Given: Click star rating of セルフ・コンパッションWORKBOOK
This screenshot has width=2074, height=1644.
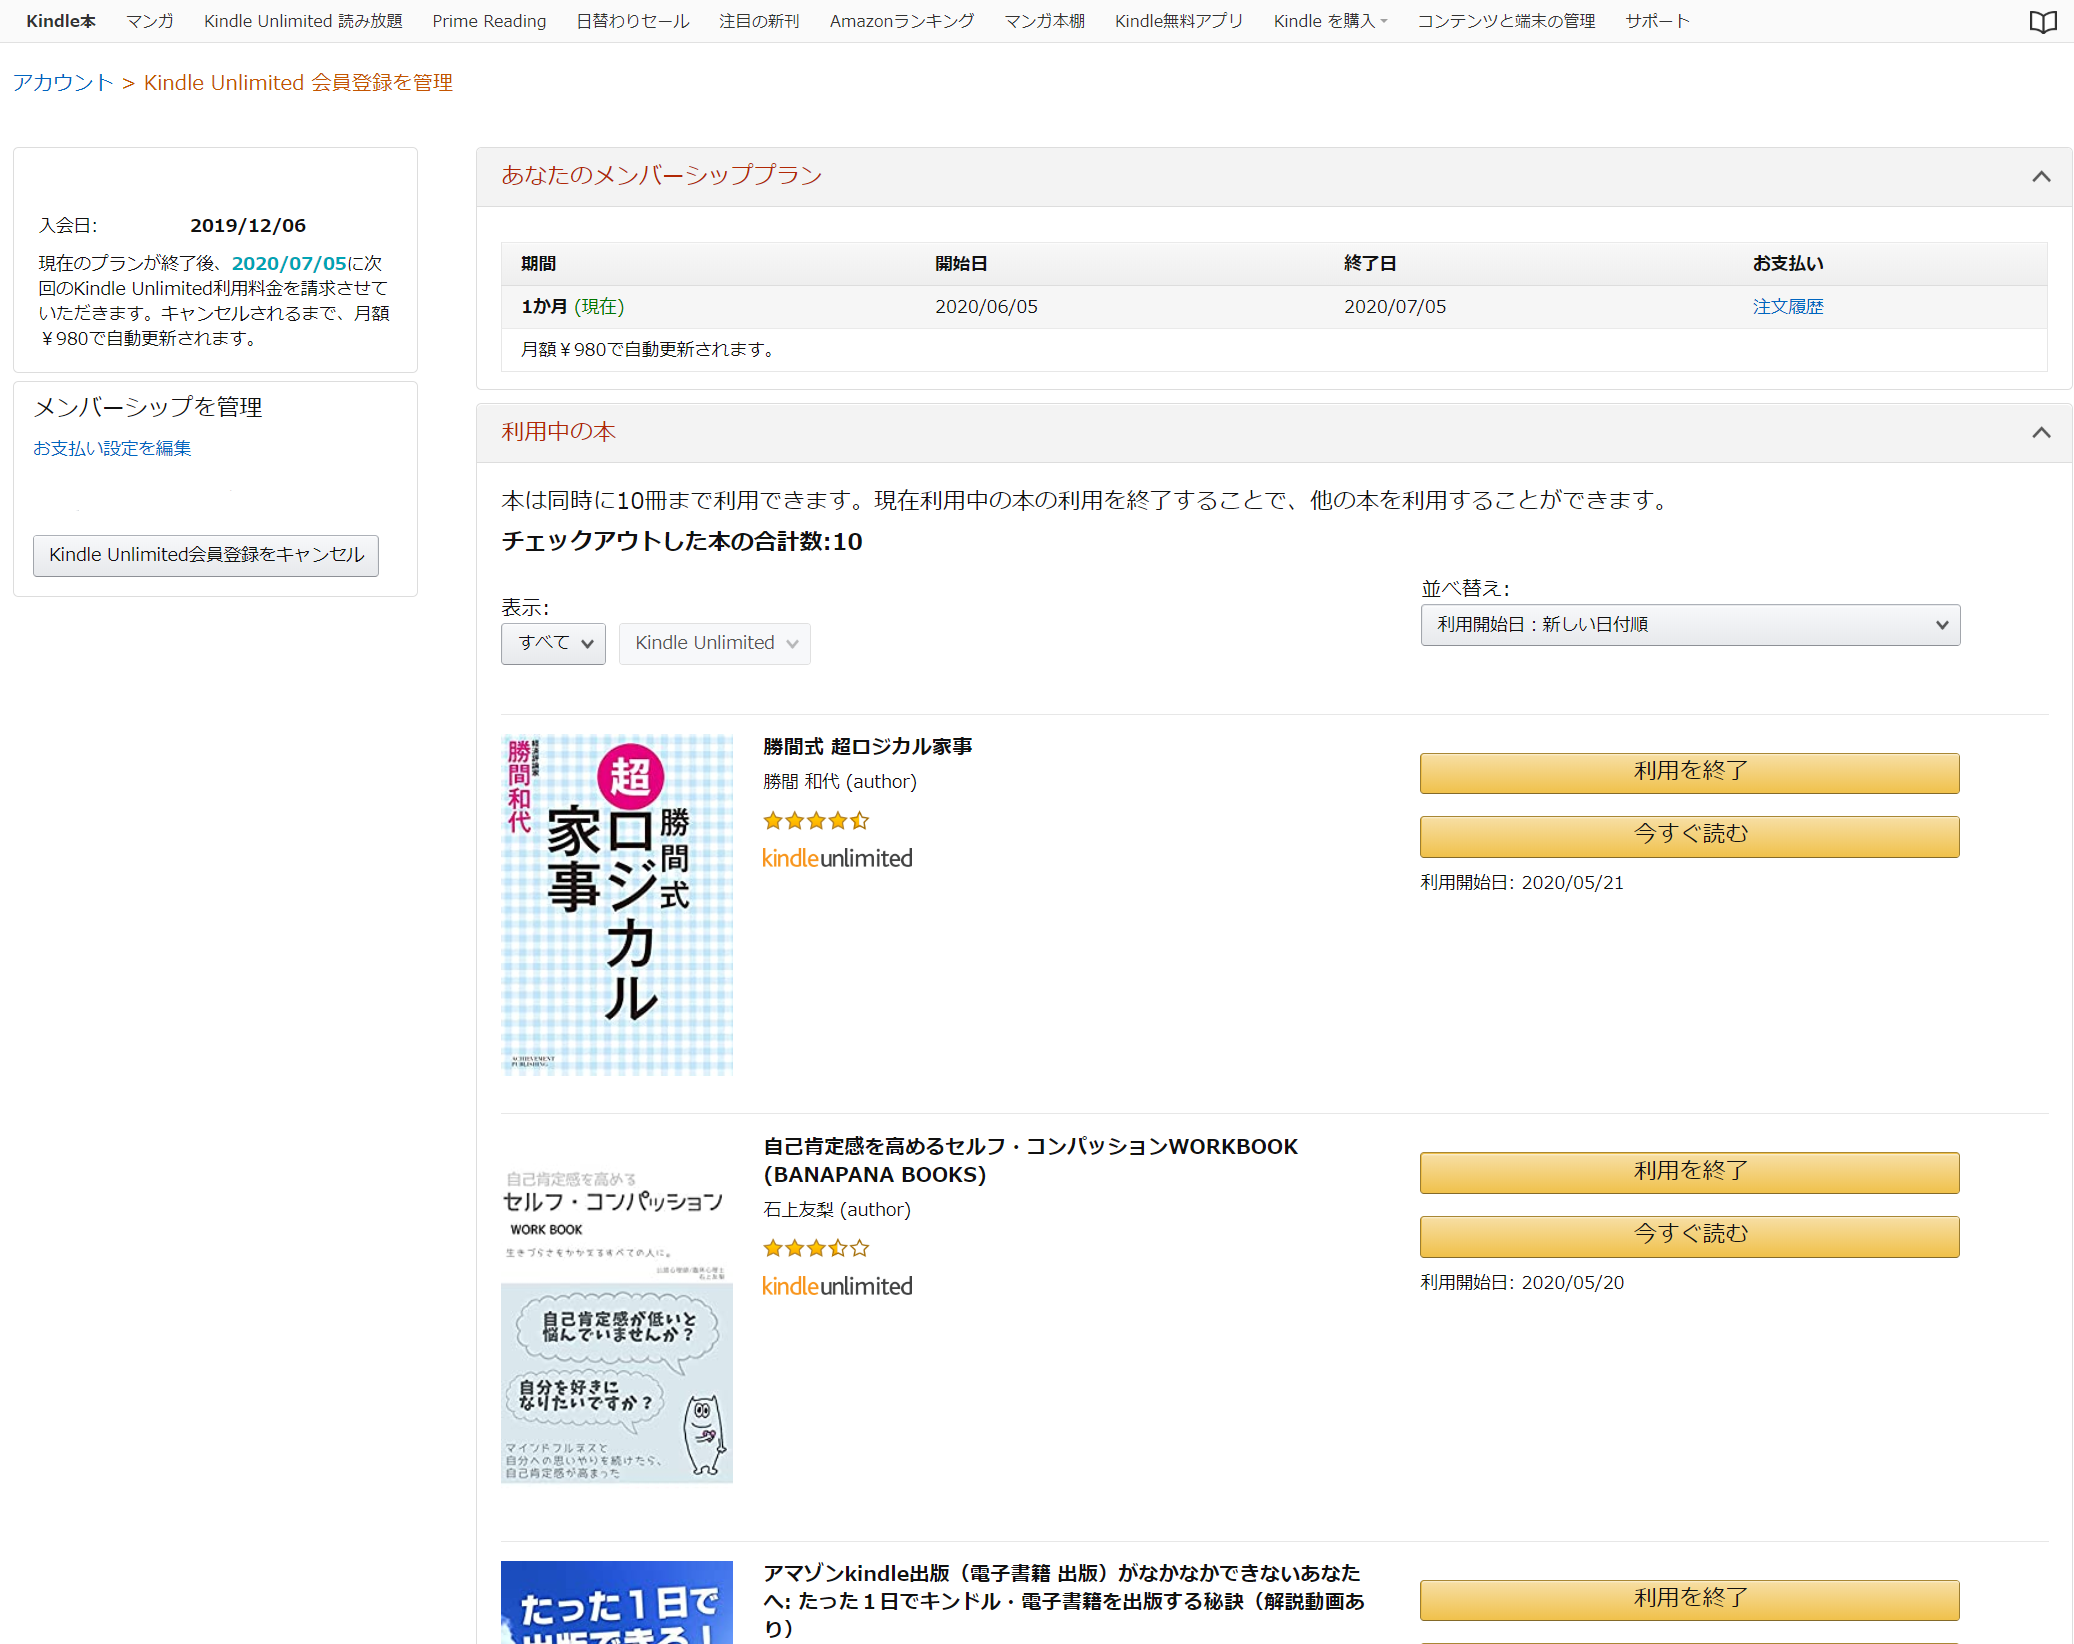Looking at the screenshot, I should 816,1248.
